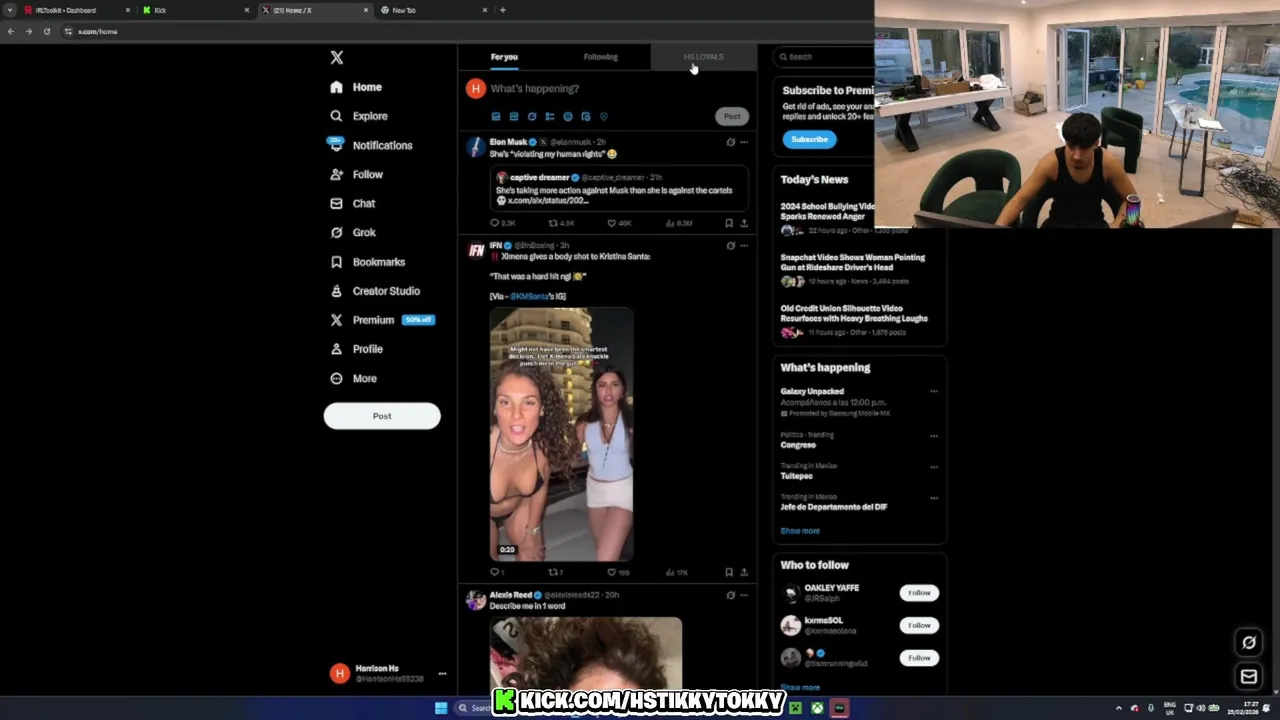Open the Harrison Hs account menu dots
The image size is (1280, 720).
[x=442, y=673]
